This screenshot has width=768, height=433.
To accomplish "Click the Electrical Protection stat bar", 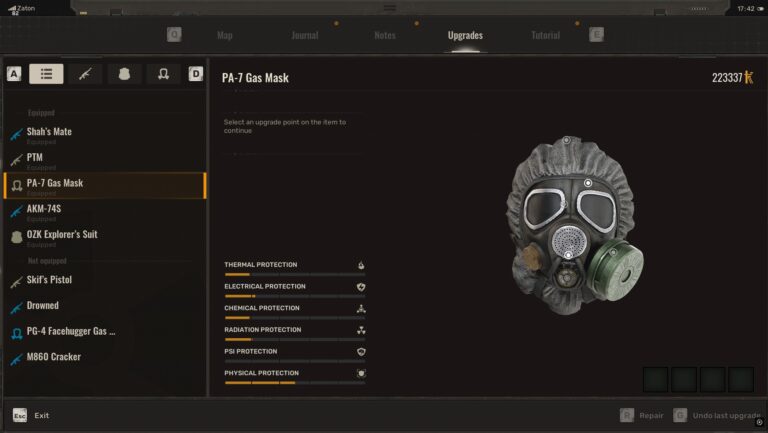I will pos(295,296).
